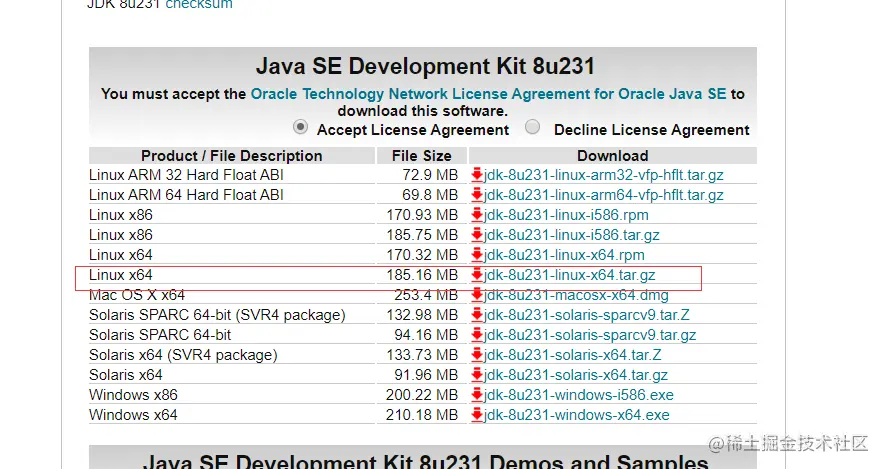Click download arrow icon for linux-x64.rpm
This screenshot has width=884, height=469.
pyautogui.click(x=477, y=255)
